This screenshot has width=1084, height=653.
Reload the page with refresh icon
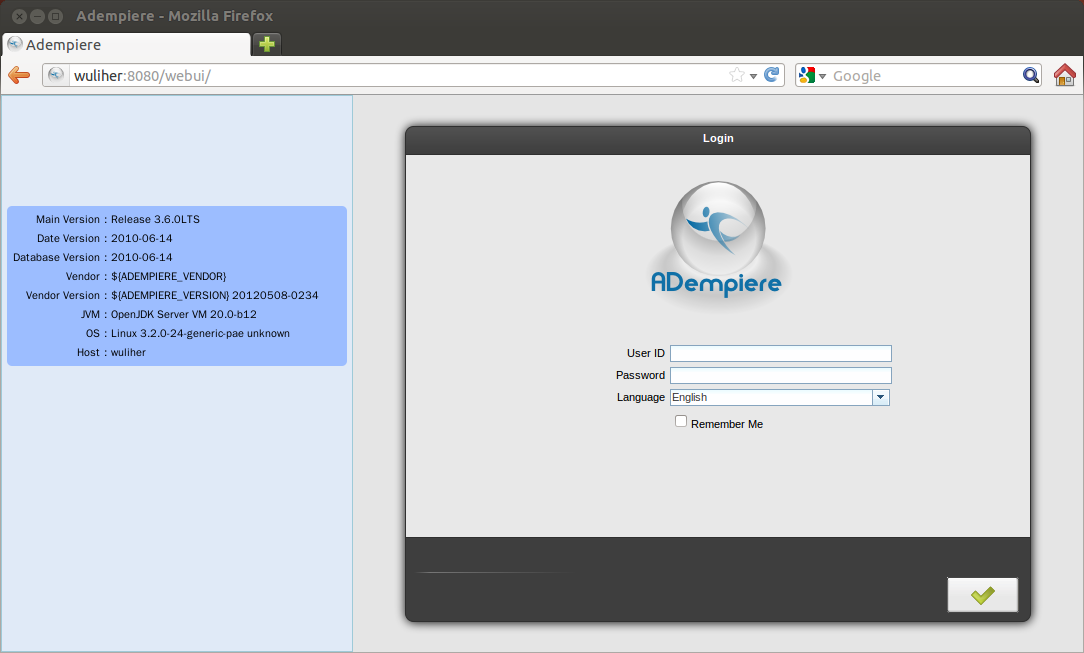[x=772, y=75]
